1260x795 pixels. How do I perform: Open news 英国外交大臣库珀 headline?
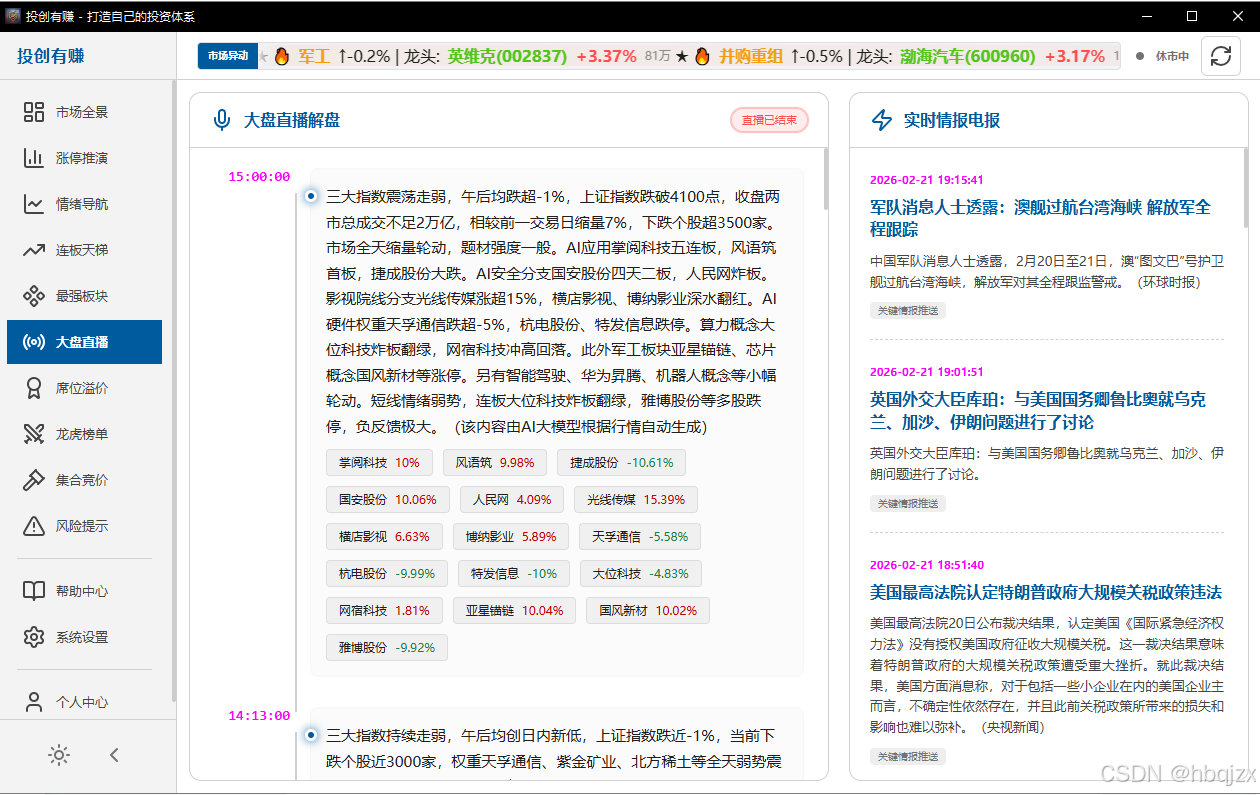(1038, 410)
